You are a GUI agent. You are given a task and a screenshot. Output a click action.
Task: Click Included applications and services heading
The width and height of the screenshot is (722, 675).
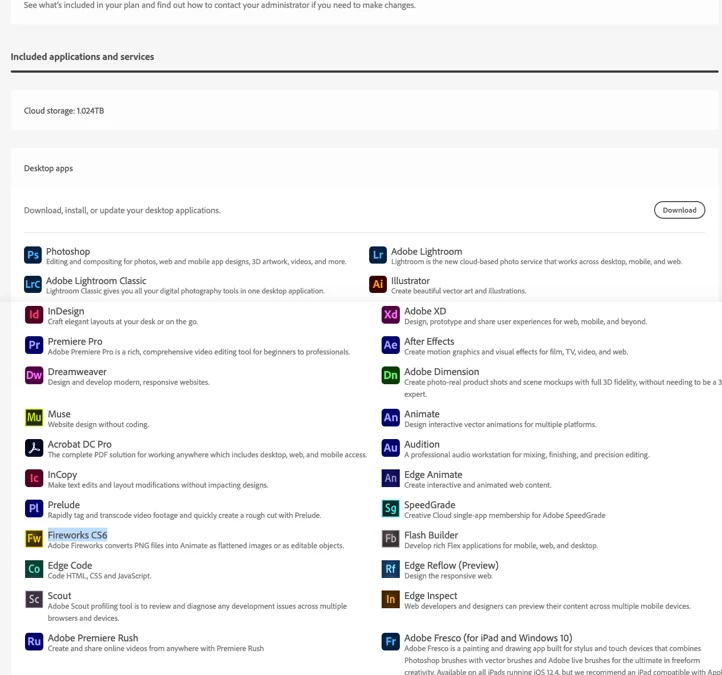click(82, 57)
